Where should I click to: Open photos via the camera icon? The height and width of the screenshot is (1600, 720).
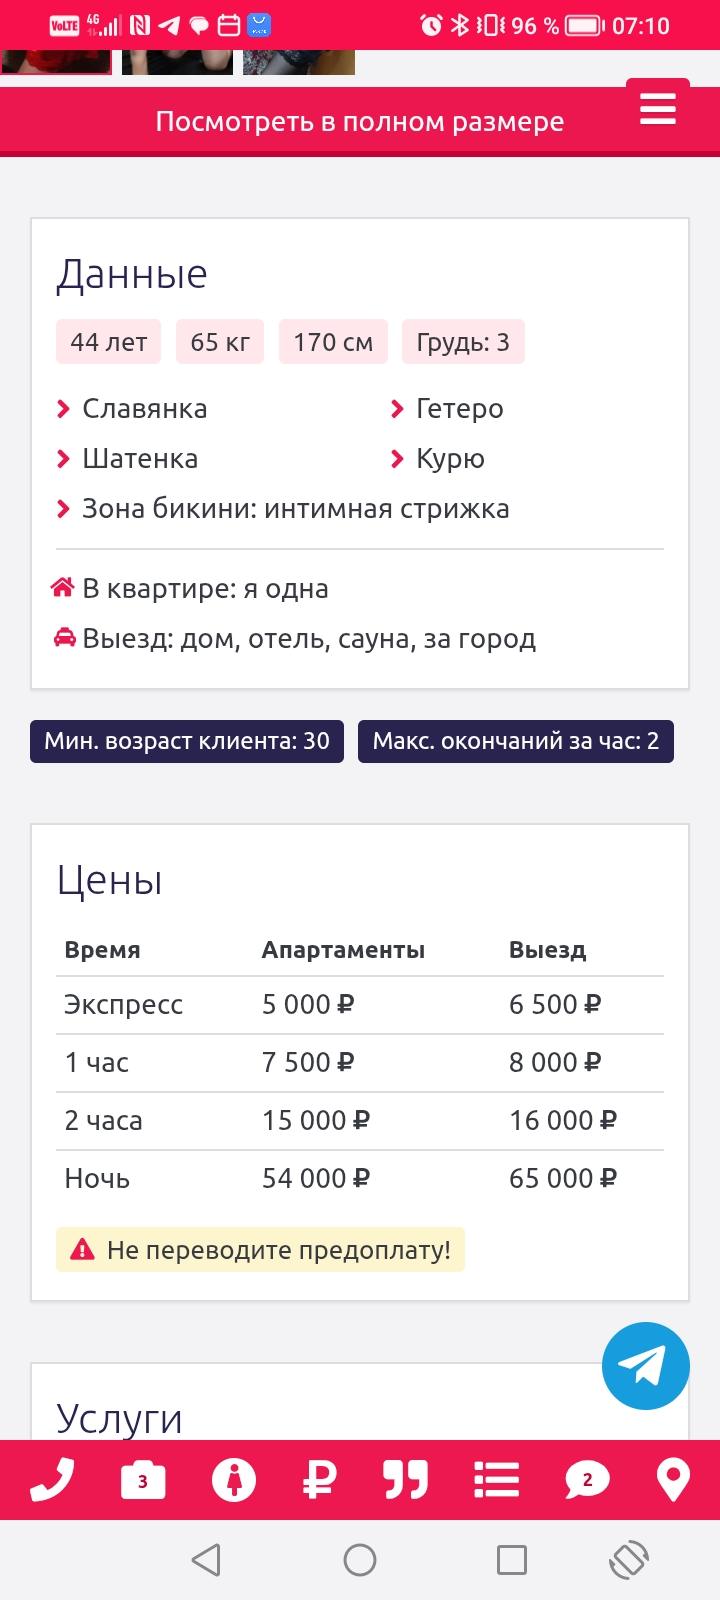143,1480
